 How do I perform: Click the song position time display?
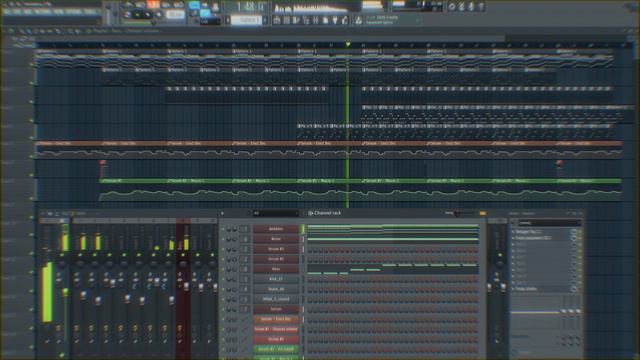250,7
